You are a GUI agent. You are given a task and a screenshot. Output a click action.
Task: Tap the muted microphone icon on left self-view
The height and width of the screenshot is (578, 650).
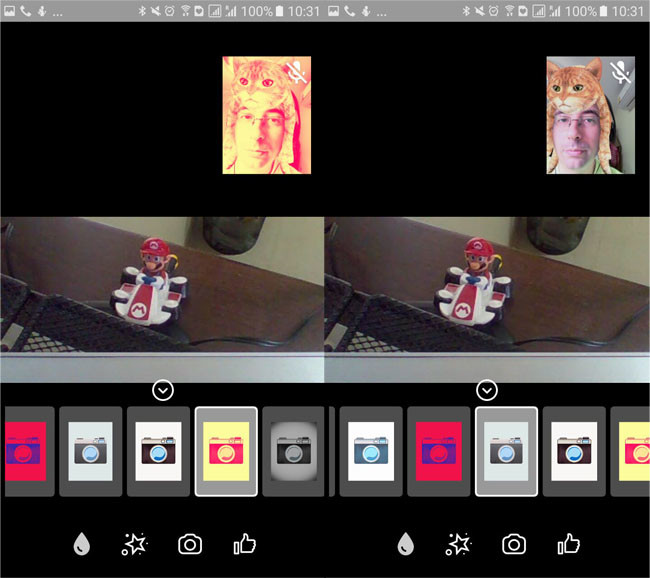point(297,72)
